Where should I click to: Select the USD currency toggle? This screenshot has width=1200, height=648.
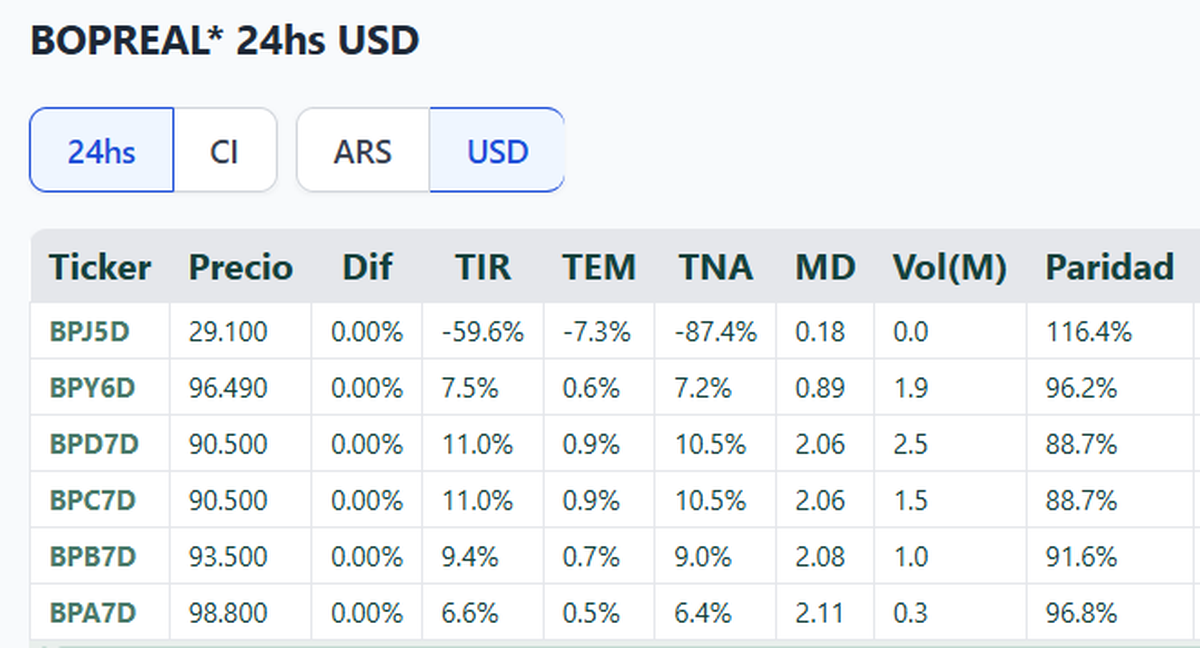click(x=497, y=151)
